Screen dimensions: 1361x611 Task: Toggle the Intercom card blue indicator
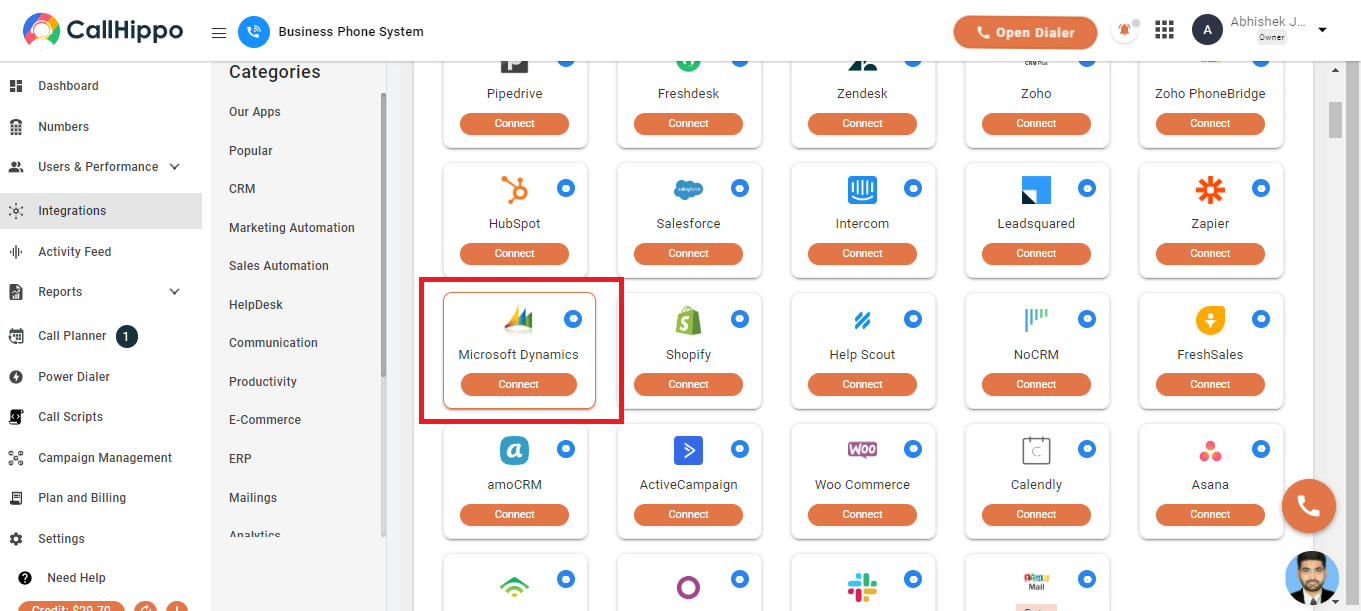[913, 188]
